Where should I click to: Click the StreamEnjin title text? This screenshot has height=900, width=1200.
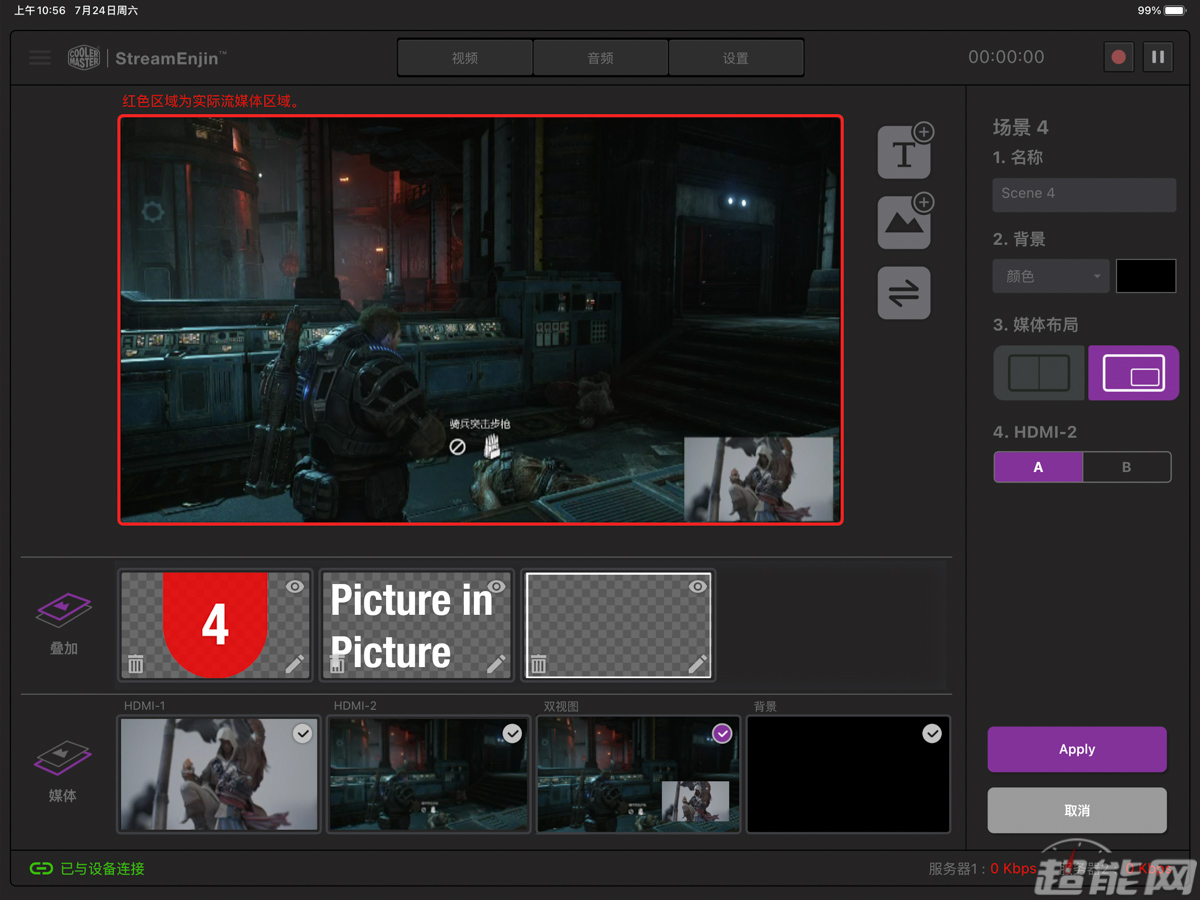170,58
